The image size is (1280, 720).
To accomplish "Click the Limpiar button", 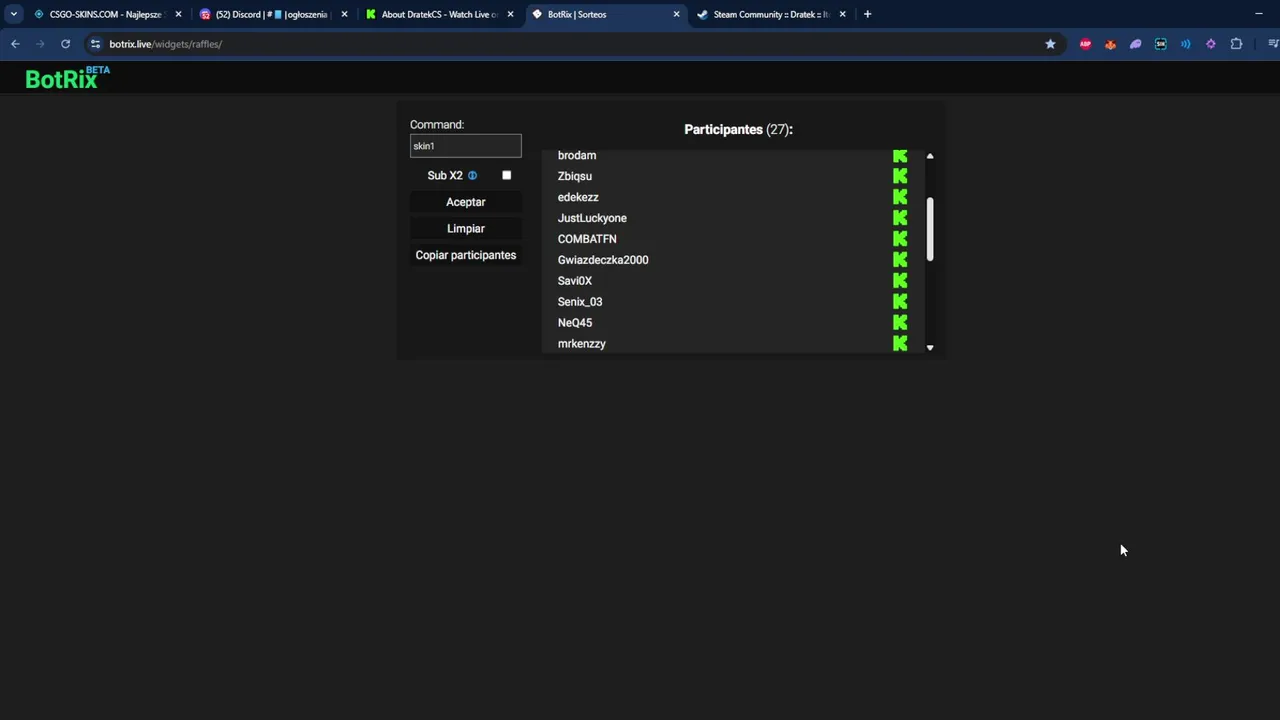I will (x=466, y=228).
